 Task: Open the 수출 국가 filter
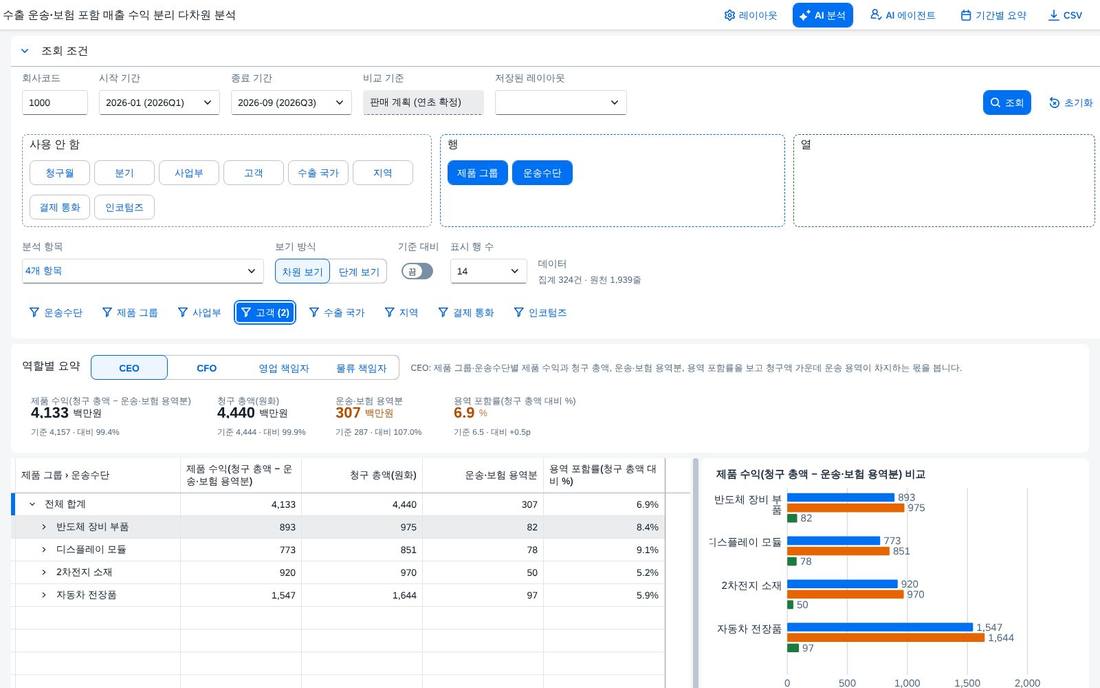337,312
